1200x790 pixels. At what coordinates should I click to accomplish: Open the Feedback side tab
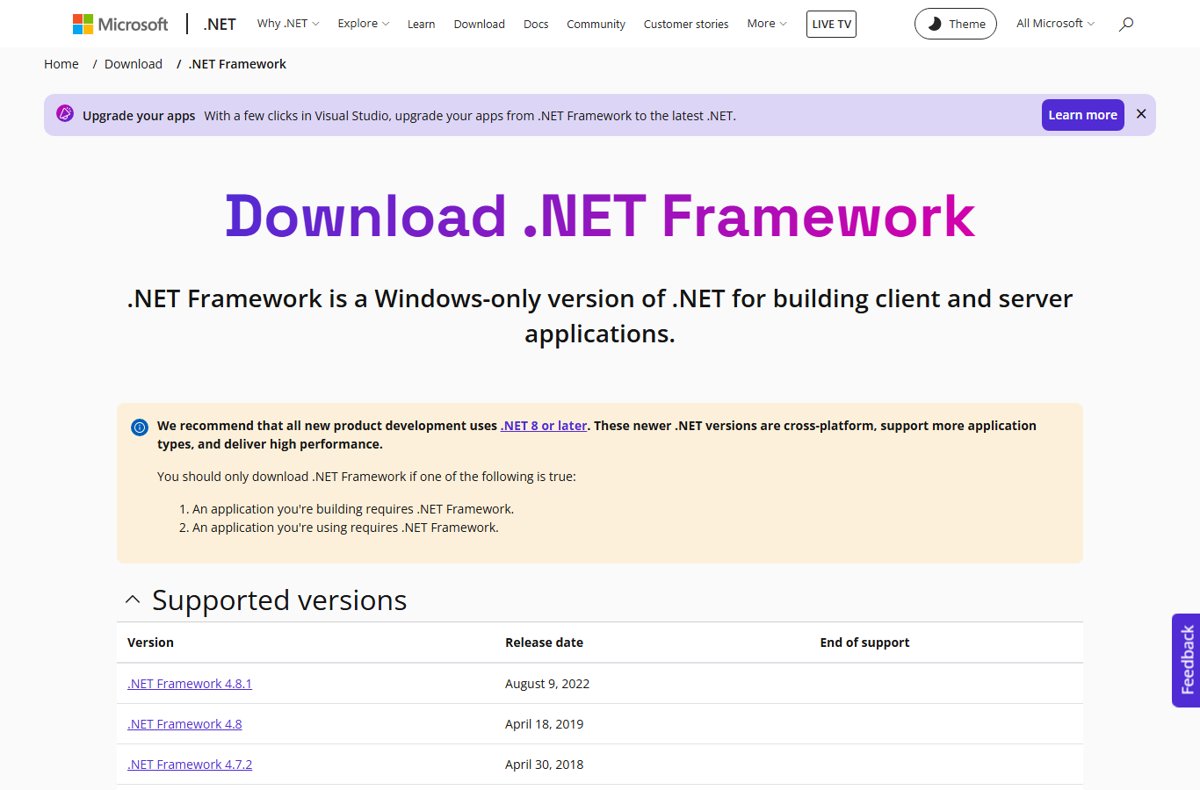(x=1186, y=660)
